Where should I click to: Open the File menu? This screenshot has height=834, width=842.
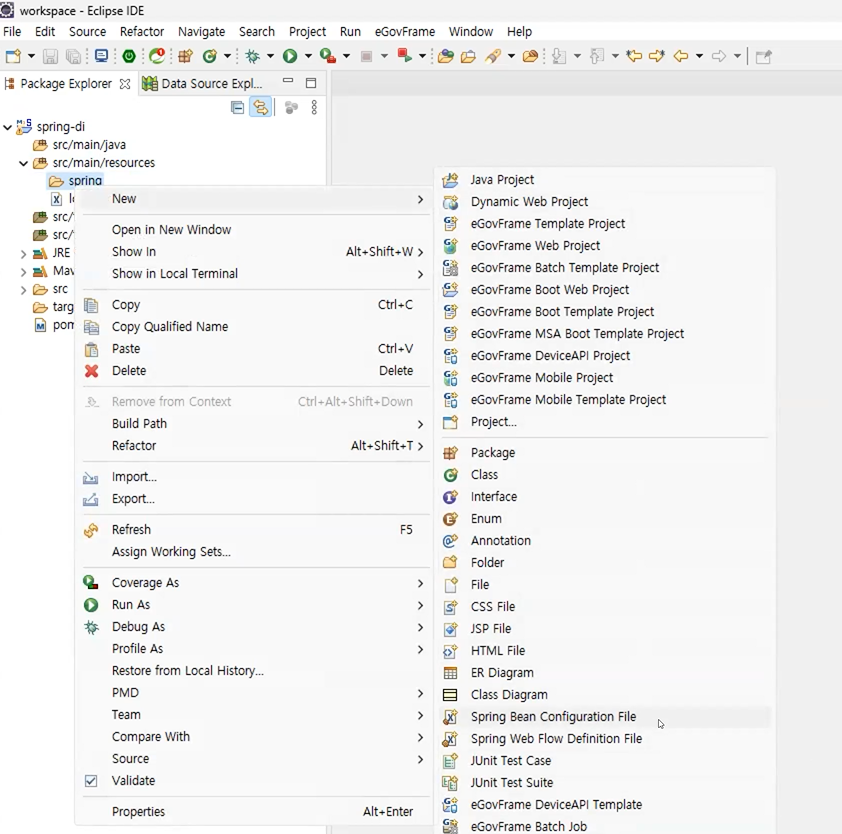click(12, 32)
